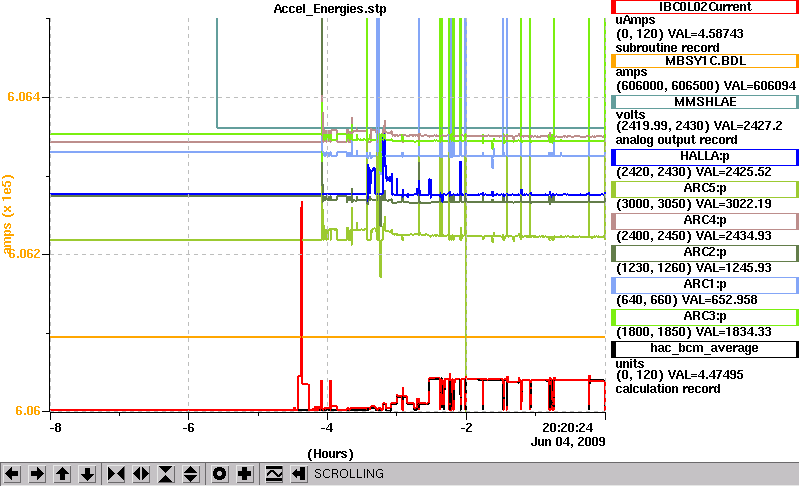The image size is (799, 486).
Task: Click the 'volts' unit label in legend
Action: [630, 115]
